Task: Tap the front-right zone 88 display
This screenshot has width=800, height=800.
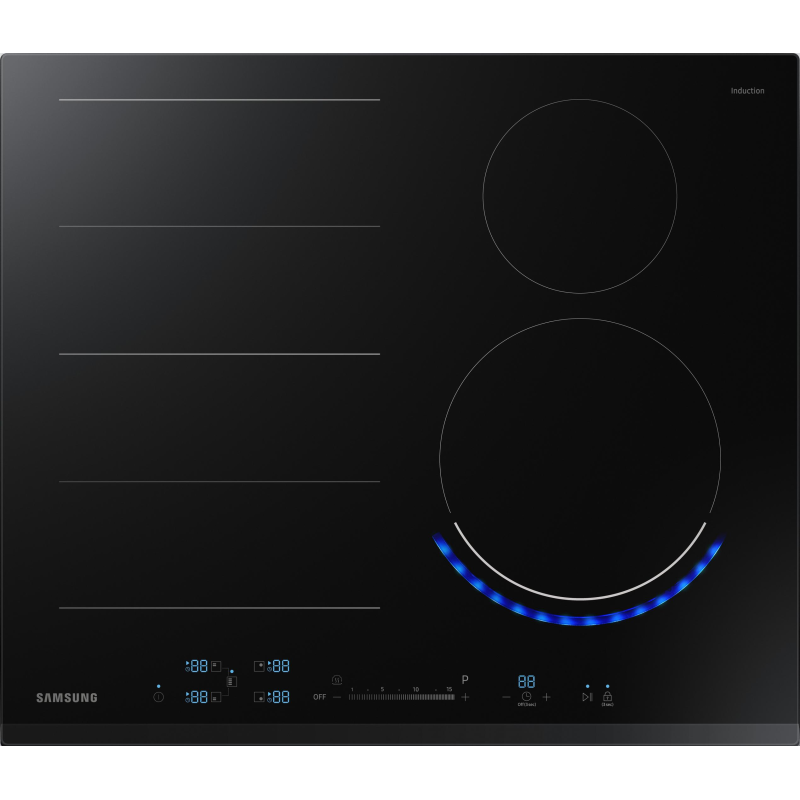Action: (281, 697)
